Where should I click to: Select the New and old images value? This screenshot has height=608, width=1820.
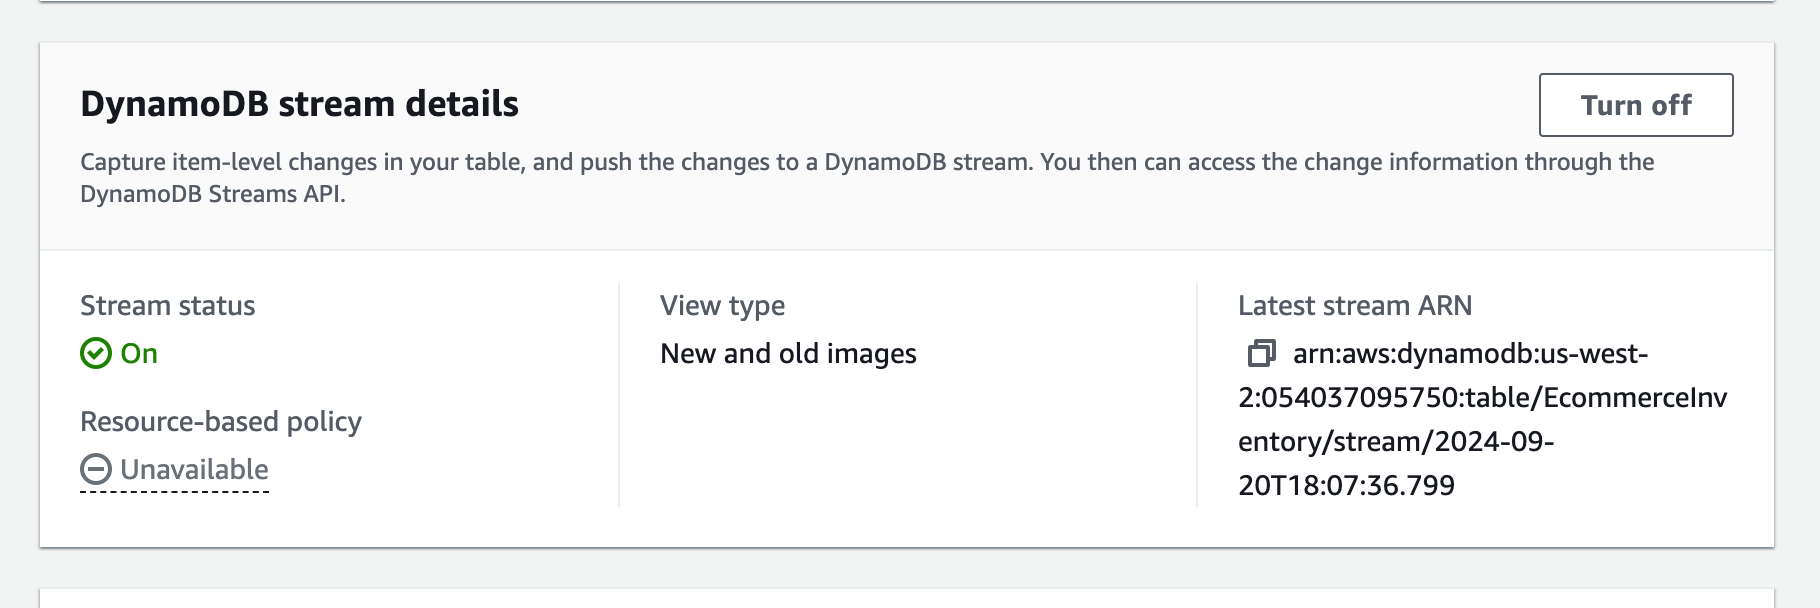click(788, 353)
